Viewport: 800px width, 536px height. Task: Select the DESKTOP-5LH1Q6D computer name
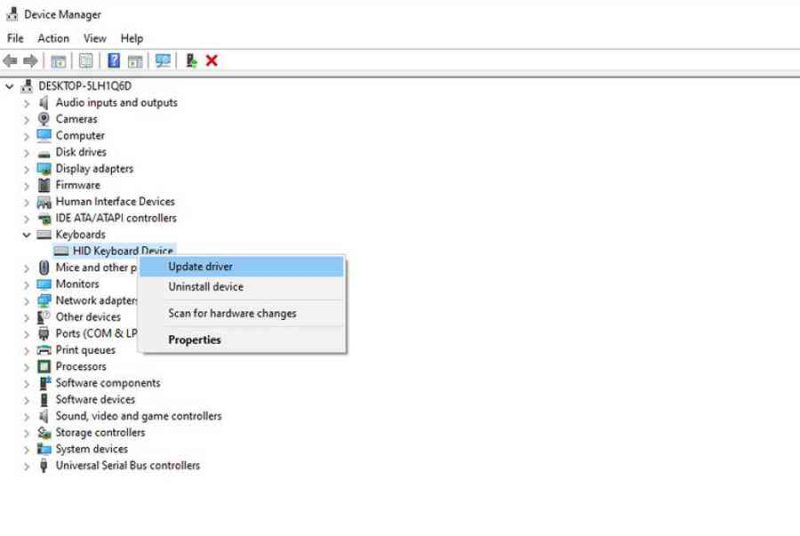pyautogui.click(x=85, y=86)
